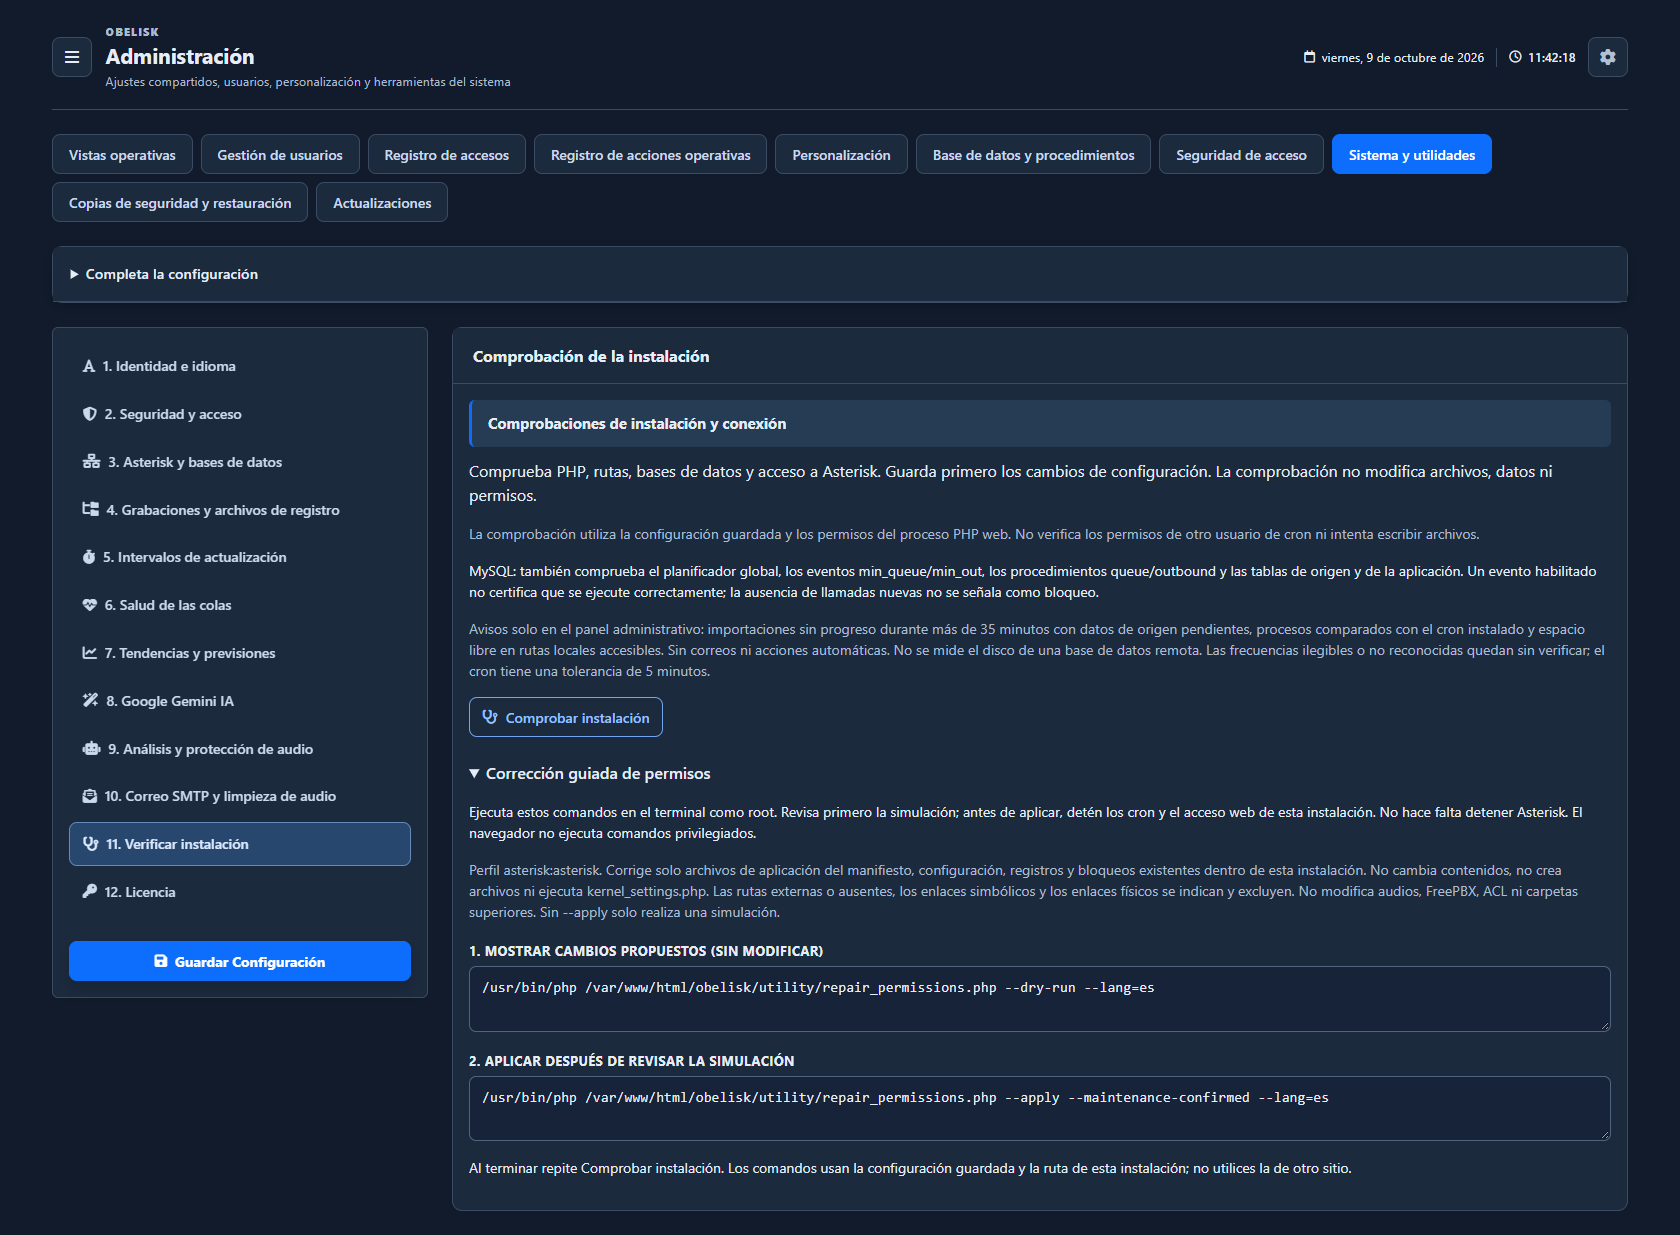Click the --apply command text box
This screenshot has width=1680, height=1235.
1040,1109
